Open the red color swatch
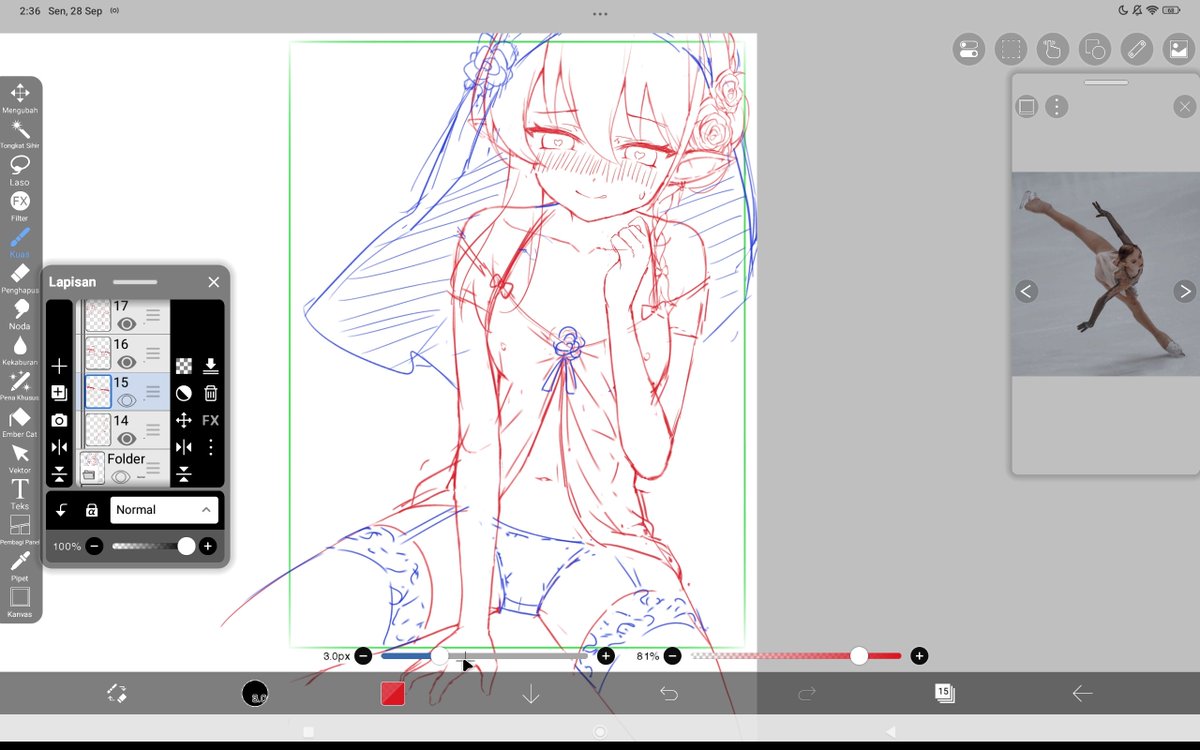 [x=393, y=693]
